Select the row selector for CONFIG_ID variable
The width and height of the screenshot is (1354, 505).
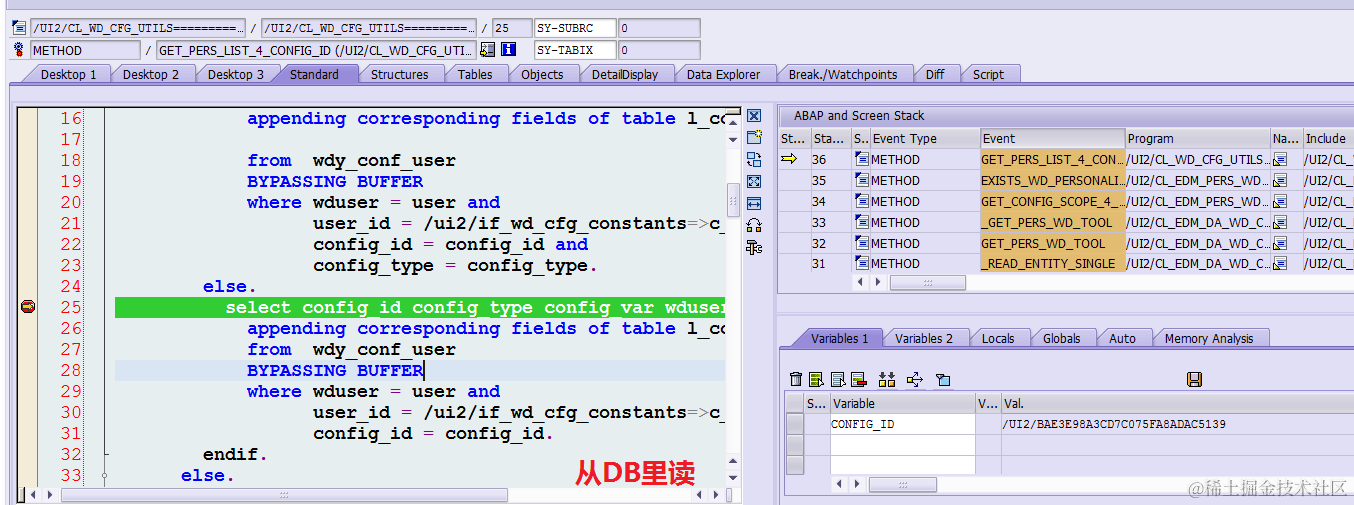tap(794, 424)
